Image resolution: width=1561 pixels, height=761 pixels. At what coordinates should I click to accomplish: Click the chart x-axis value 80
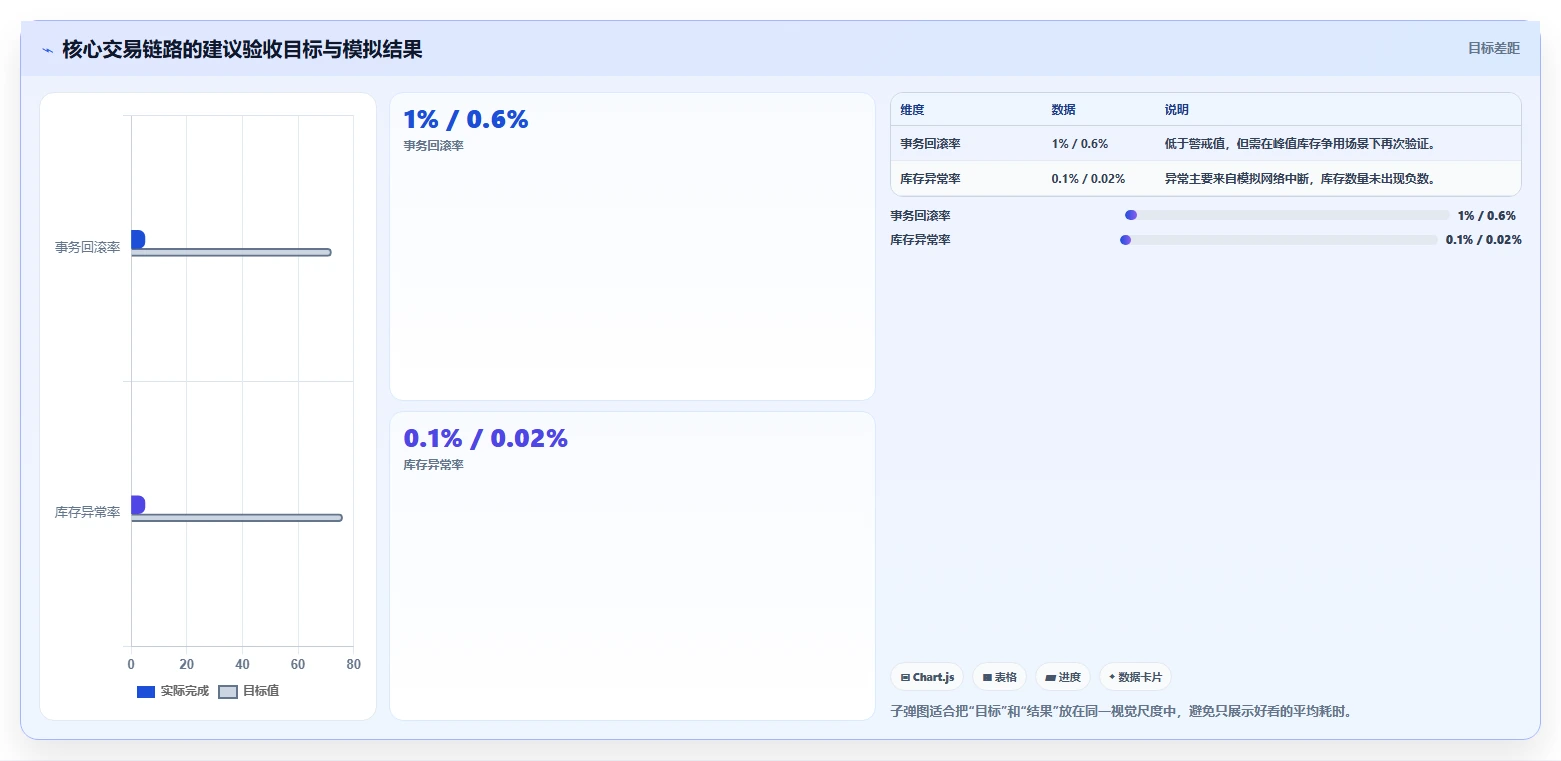[x=353, y=664]
